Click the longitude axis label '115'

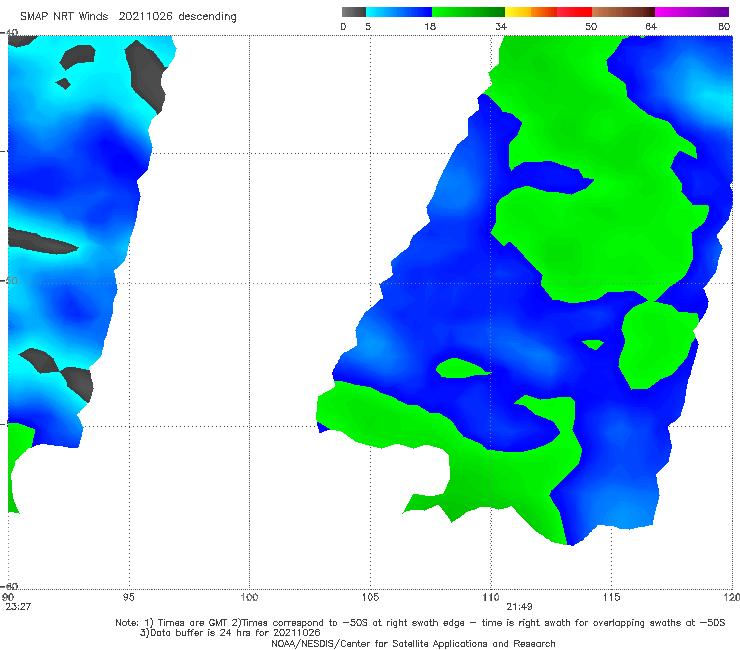coord(612,597)
